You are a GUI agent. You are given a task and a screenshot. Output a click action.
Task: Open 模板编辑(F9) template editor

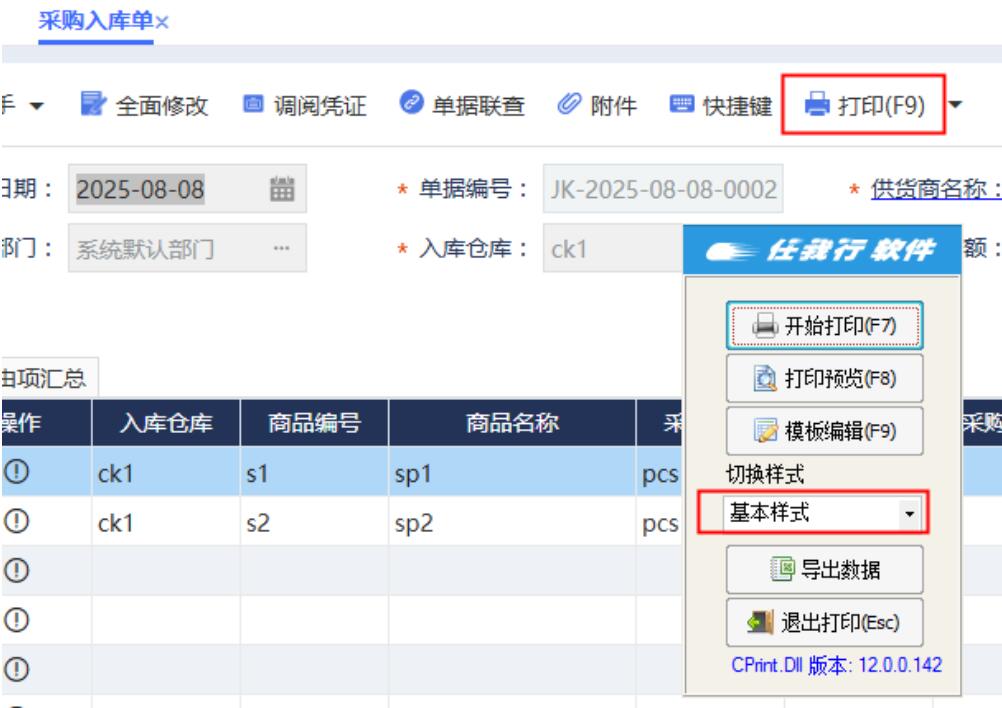click(x=824, y=431)
